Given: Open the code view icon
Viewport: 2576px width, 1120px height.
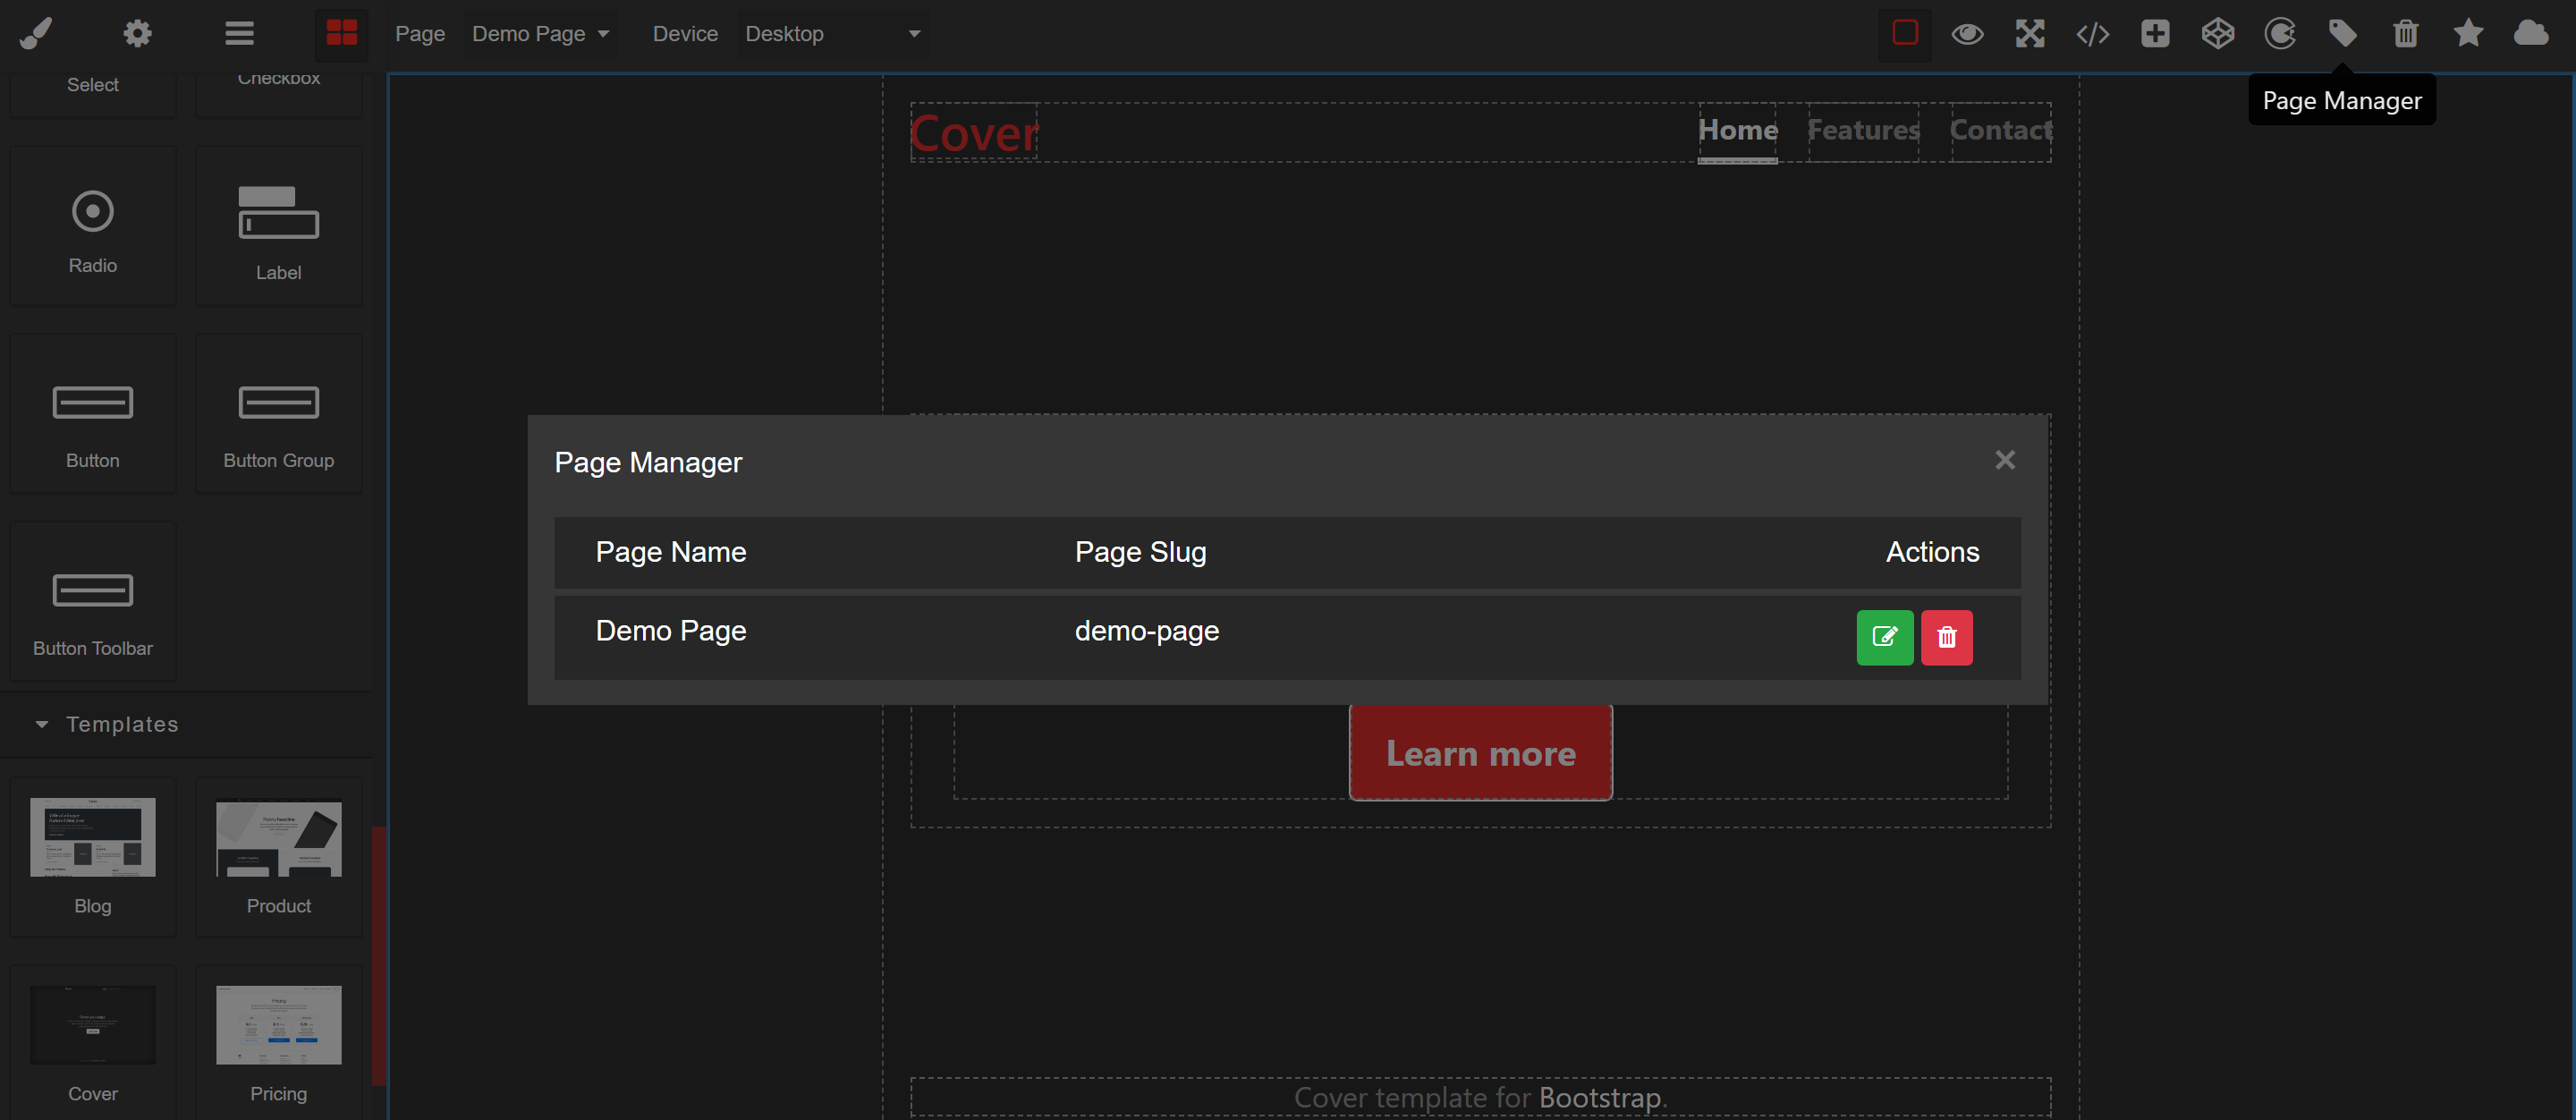Looking at the screenshot, I should tap(2092, 34).
